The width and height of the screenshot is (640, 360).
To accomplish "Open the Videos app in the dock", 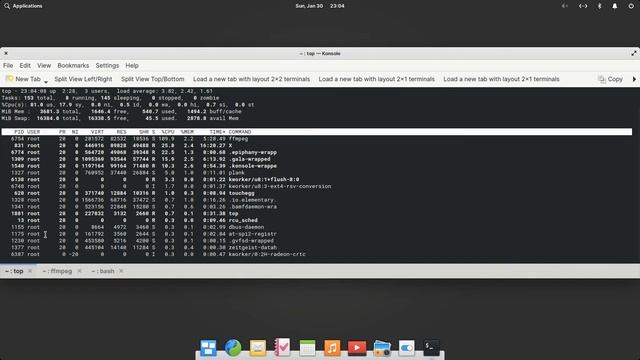I will coord(357,348).
